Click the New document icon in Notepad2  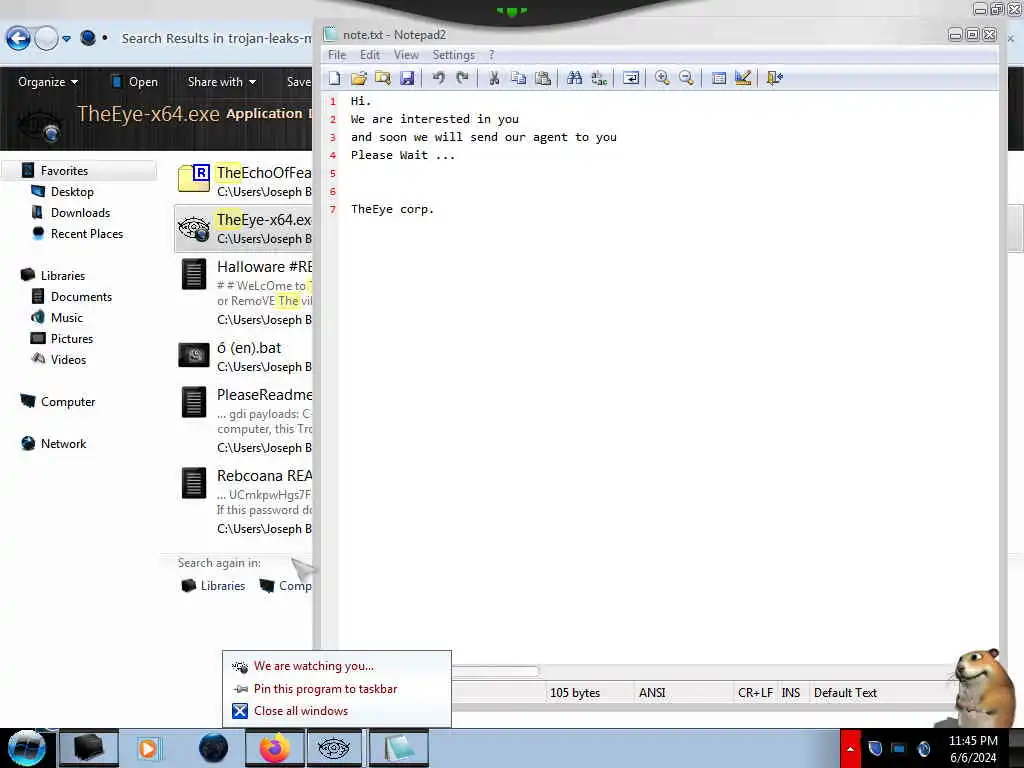pyautogui.click(x=334, y=78)
